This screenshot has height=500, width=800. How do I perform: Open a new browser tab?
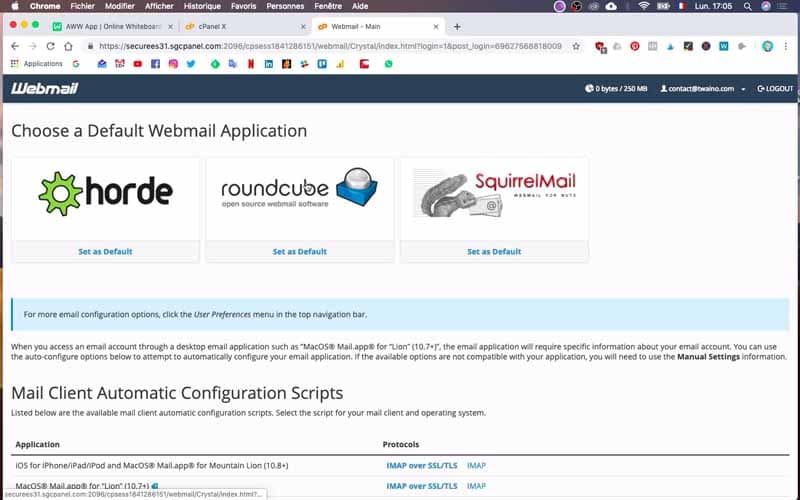457,27
